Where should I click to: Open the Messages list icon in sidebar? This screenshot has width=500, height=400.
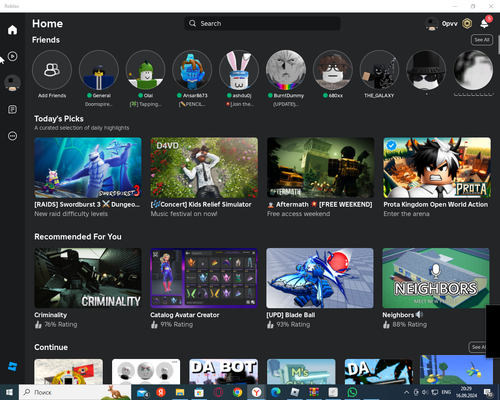tap(12, 109)
